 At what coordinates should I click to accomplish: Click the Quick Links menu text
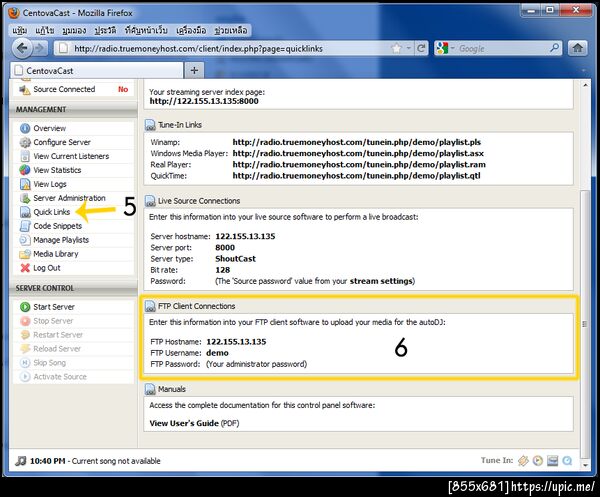click(x=52, y=212)
